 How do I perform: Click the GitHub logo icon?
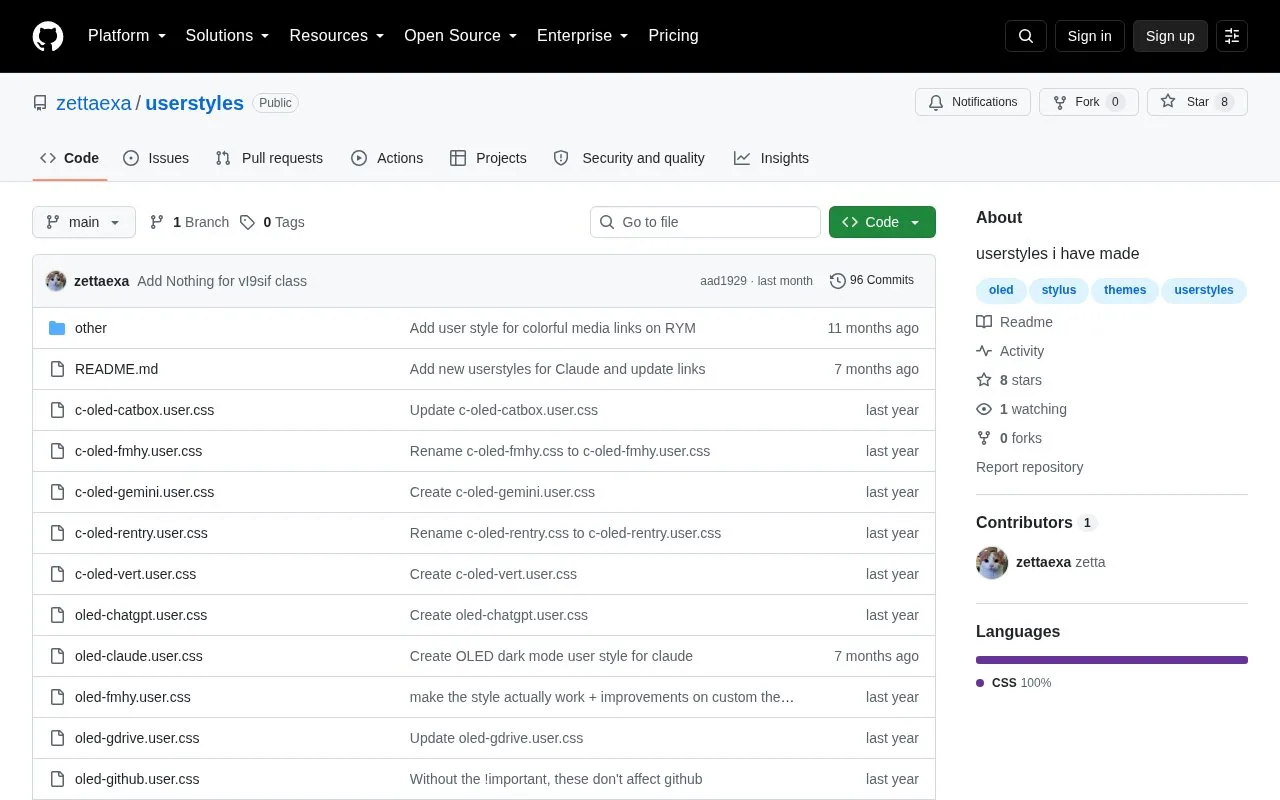(48, 36)
